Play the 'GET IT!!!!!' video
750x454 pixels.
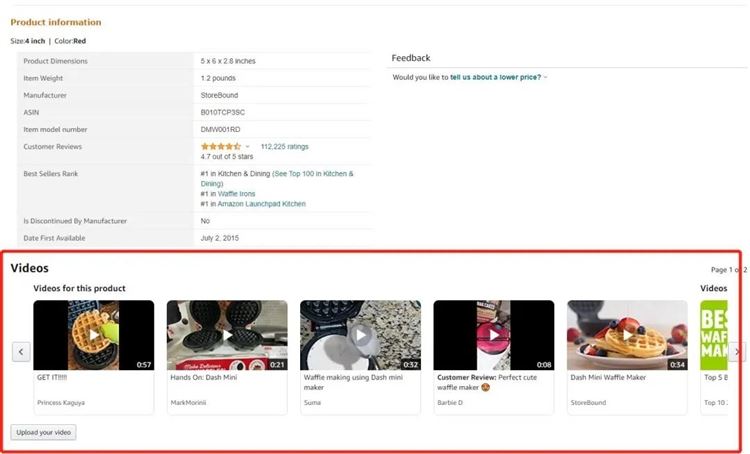(x=94, y=335)
